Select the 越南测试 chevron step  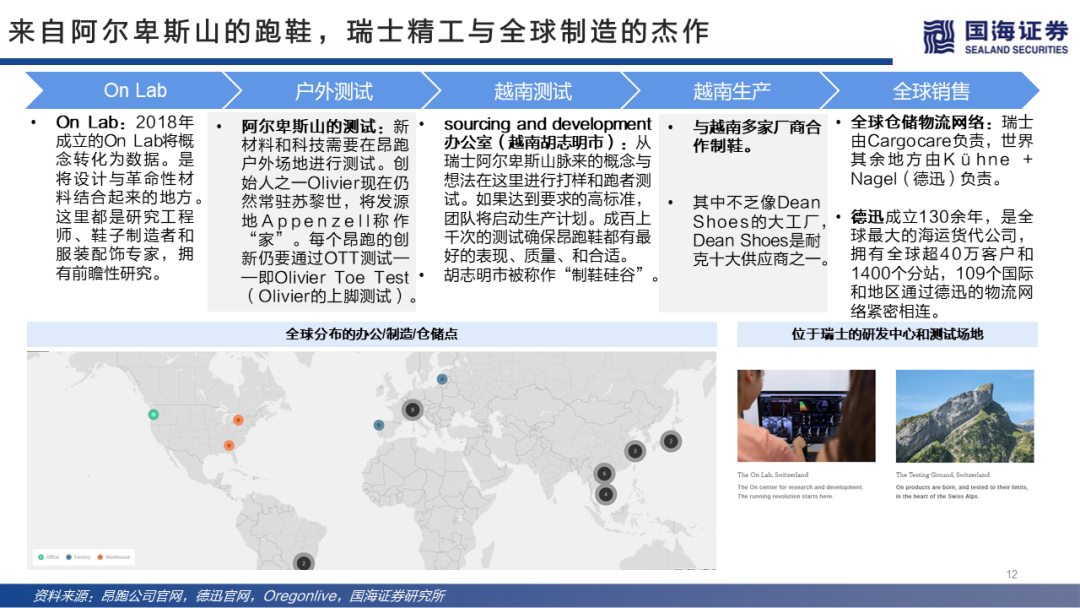(x=532, y=90)
